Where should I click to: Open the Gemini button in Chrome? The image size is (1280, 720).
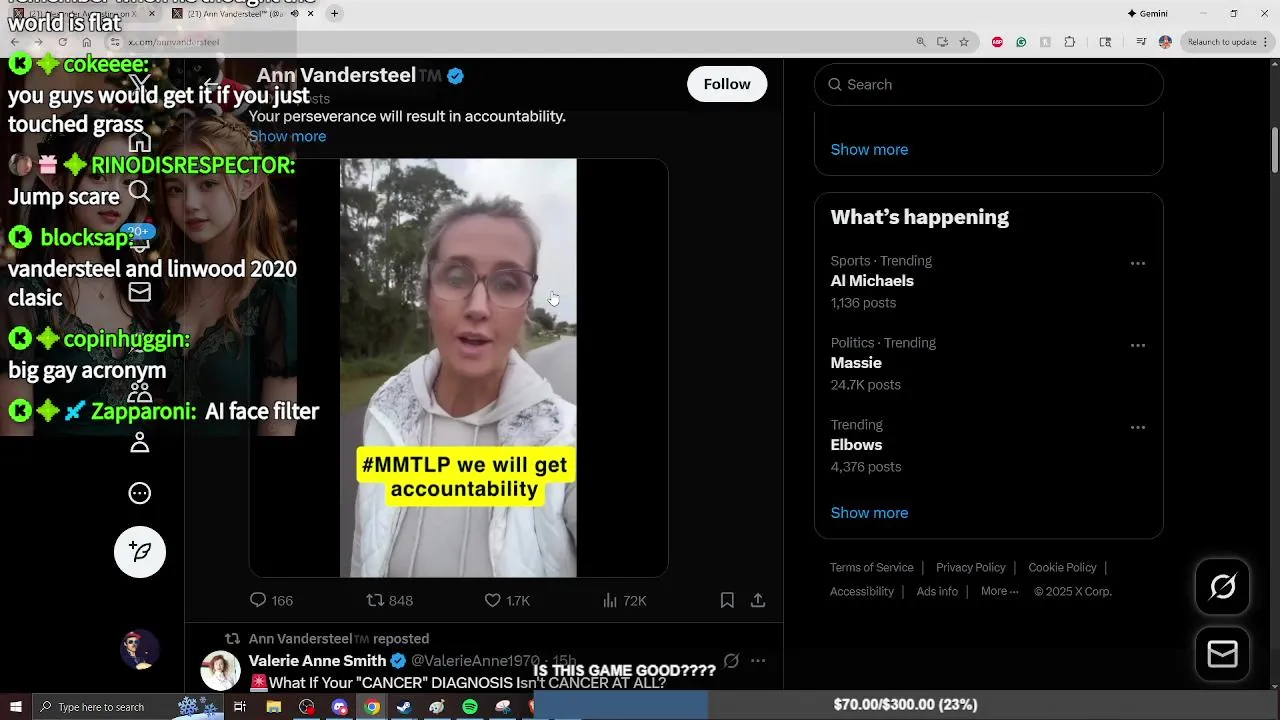coord(1147,14)
